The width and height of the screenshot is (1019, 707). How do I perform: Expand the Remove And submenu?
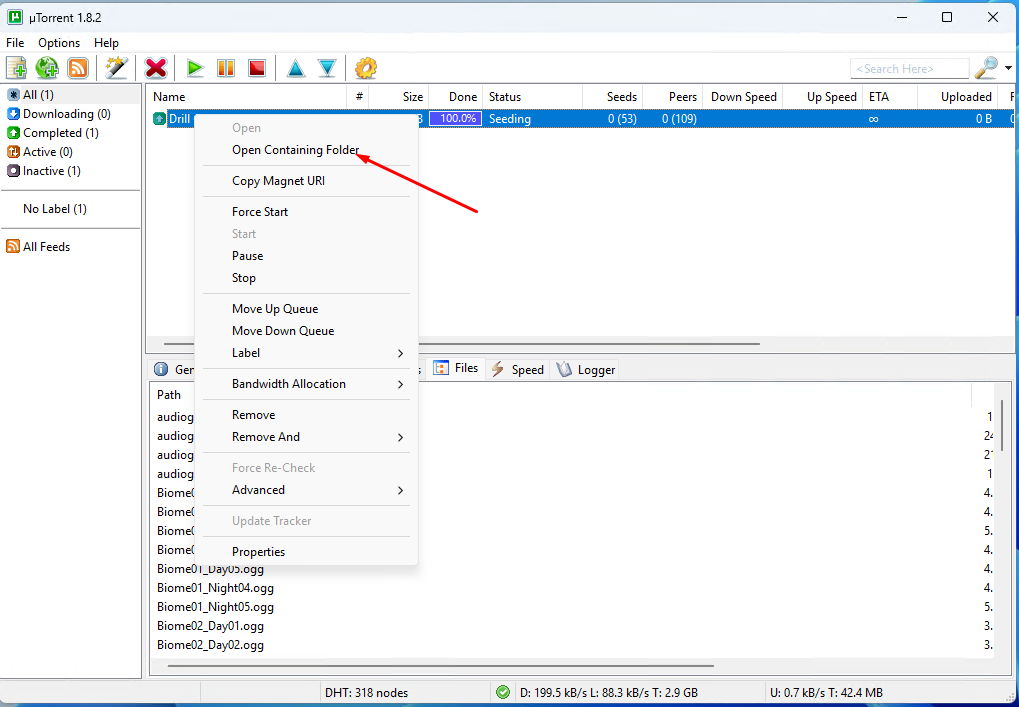(306, 437)
